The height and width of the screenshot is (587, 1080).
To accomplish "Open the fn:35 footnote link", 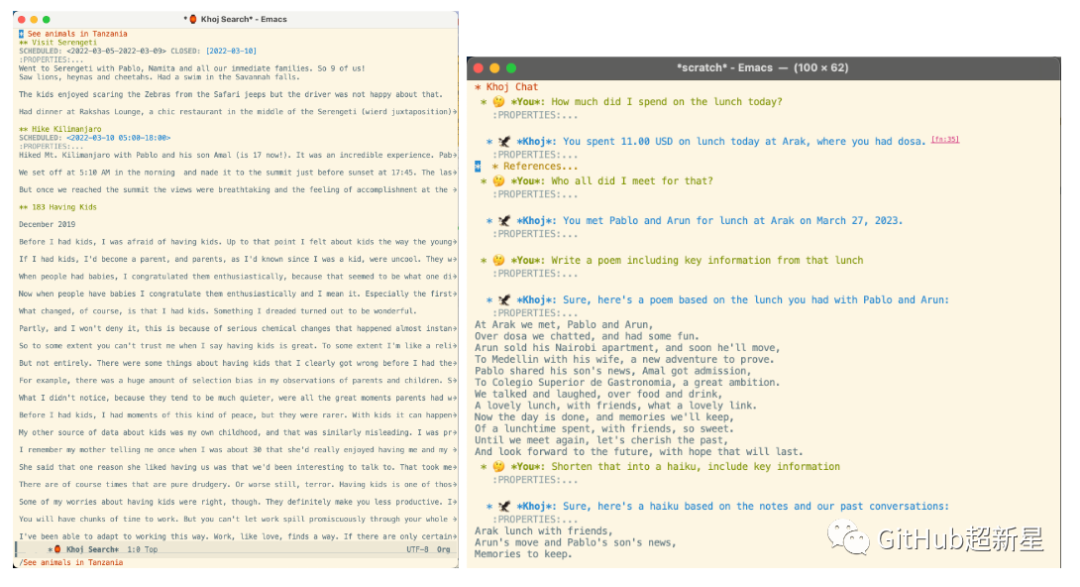I will point(945,140).
